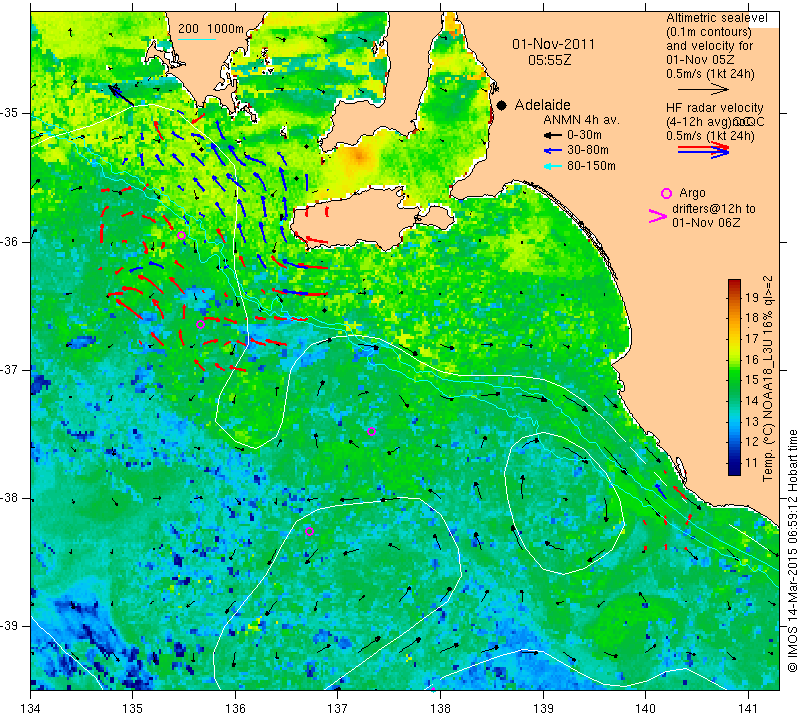Screen dimensions: 800x720
Task: Click the longitude axis label 134
Action: [30, 708]
